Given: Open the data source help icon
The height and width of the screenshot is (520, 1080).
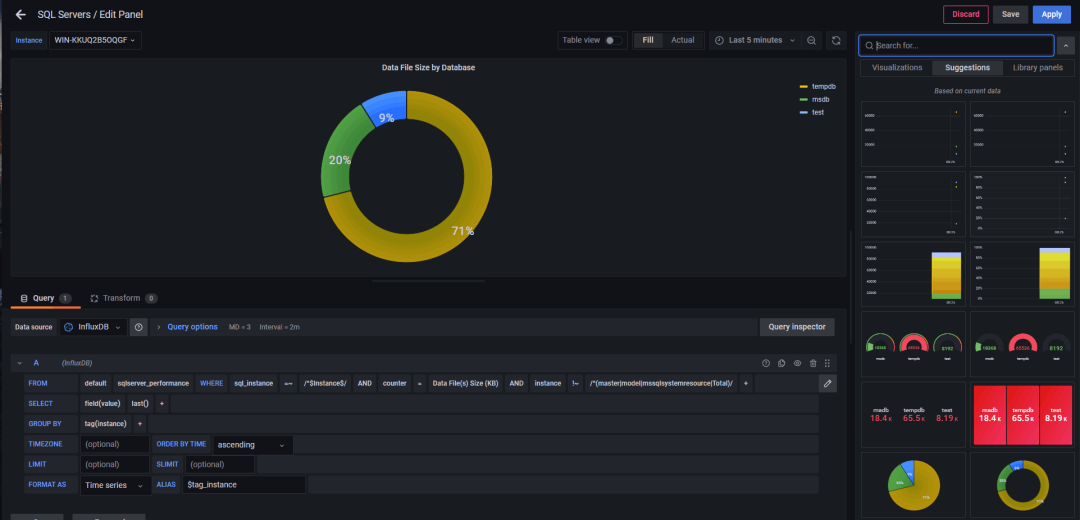Looking at the screenshot, I should click(x=138, y=327).
